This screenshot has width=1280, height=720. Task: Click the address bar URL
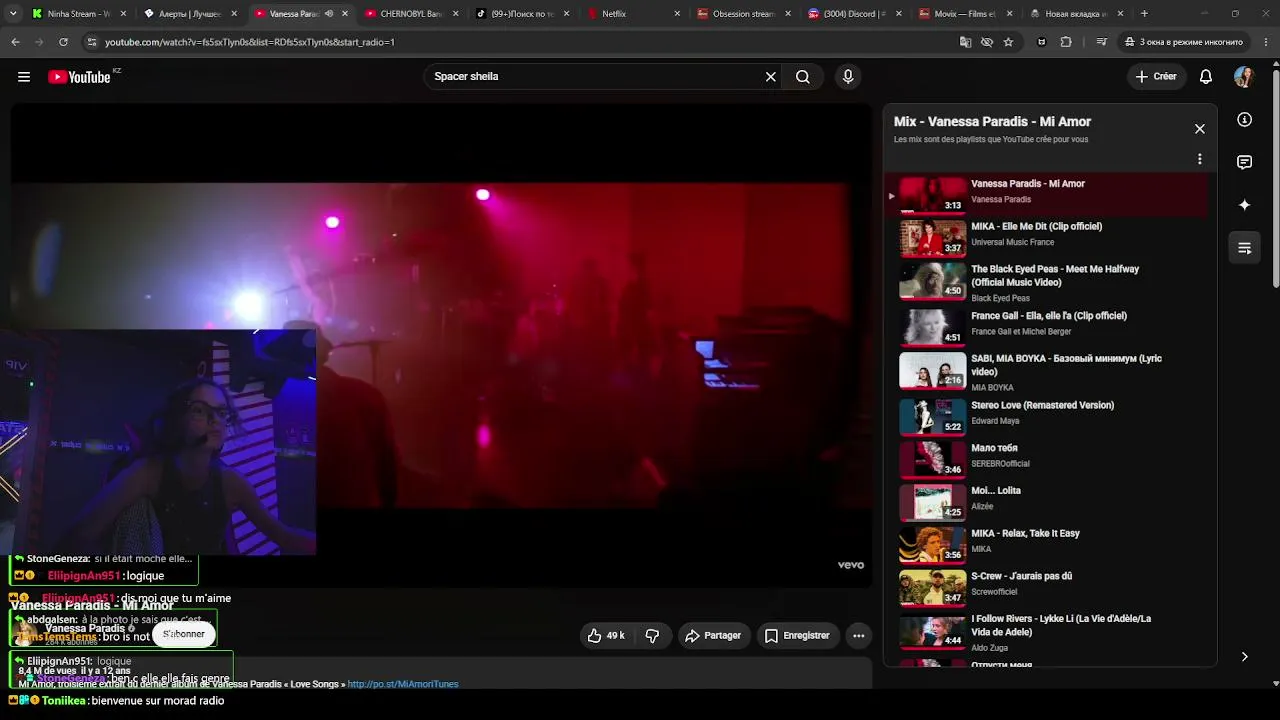250,42
